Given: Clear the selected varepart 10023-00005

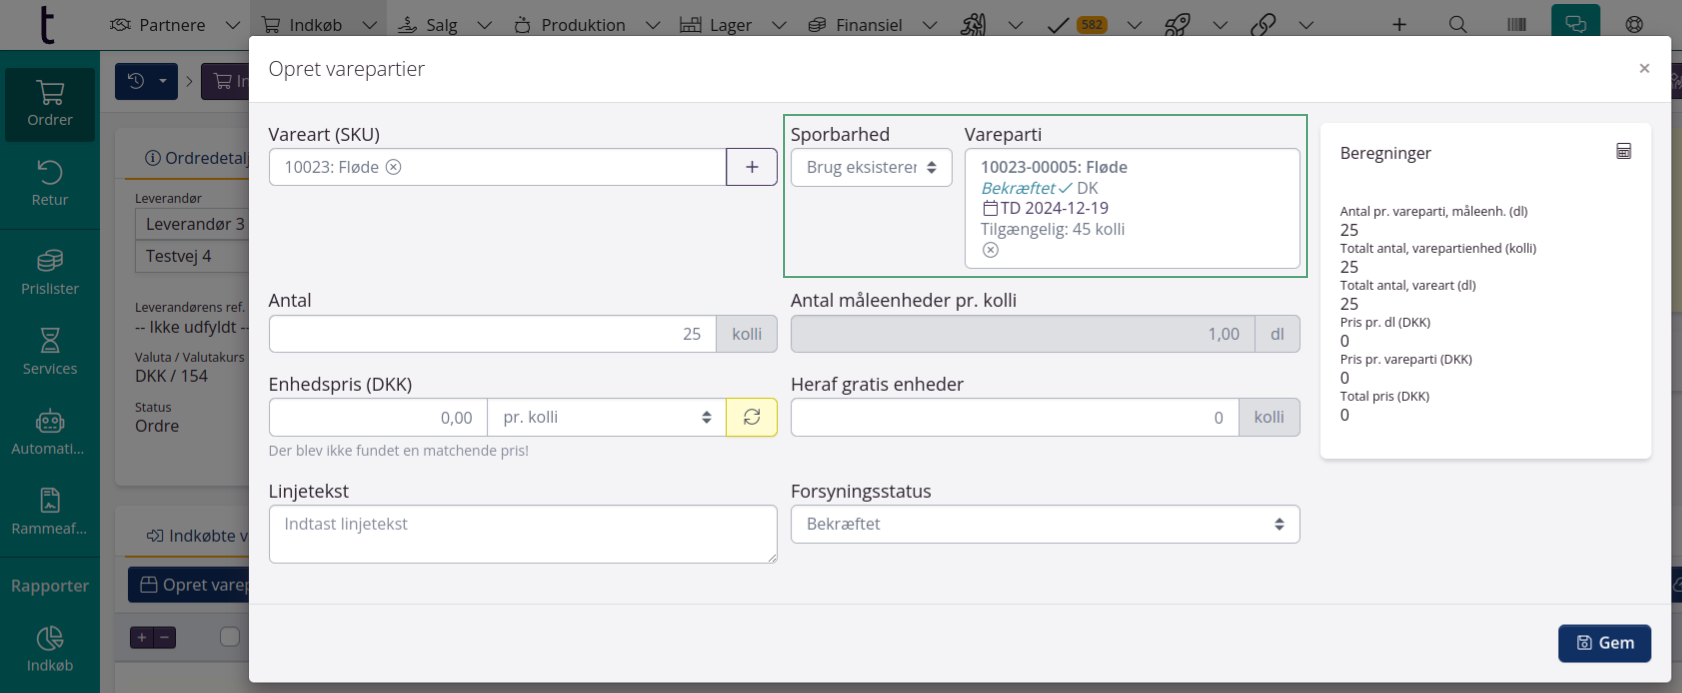Looking at the screenshot, I should [x=990, y=250].
